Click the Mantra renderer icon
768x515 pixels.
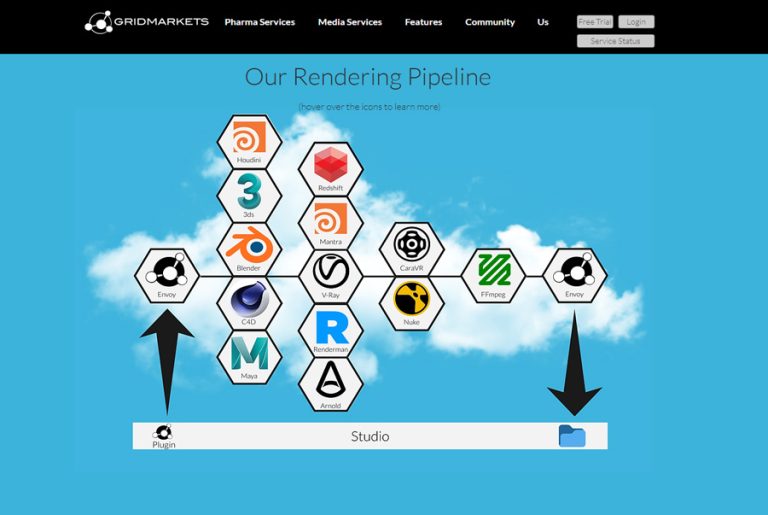pyautogui.click(x=330, y=220)
